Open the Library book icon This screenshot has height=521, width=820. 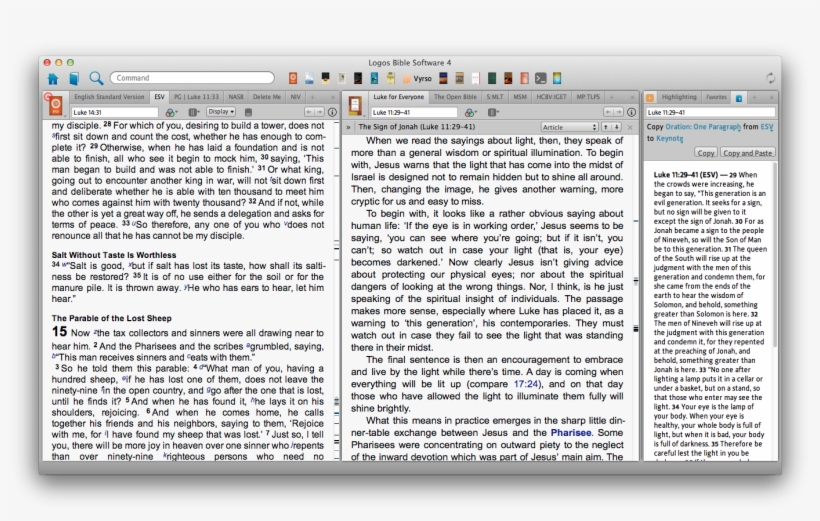click(x=74, y=78)
